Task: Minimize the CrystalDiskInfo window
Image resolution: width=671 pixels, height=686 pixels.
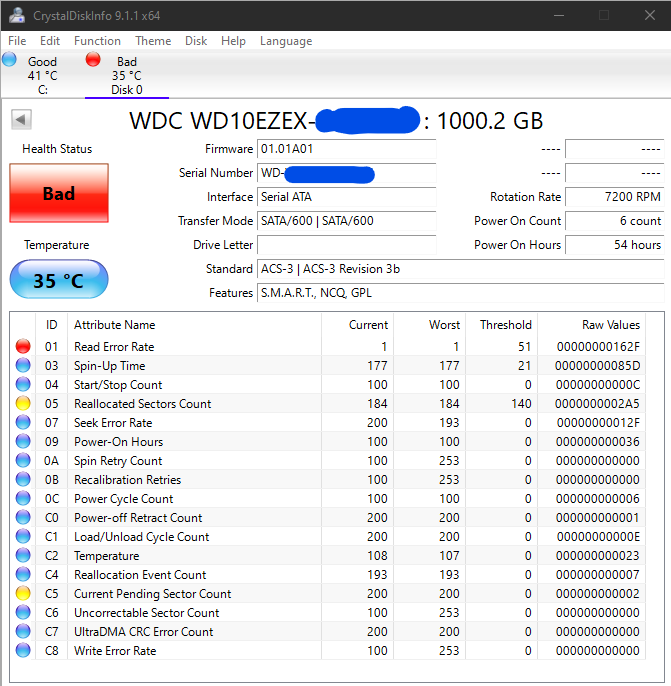Action: (x=559, y=15)
